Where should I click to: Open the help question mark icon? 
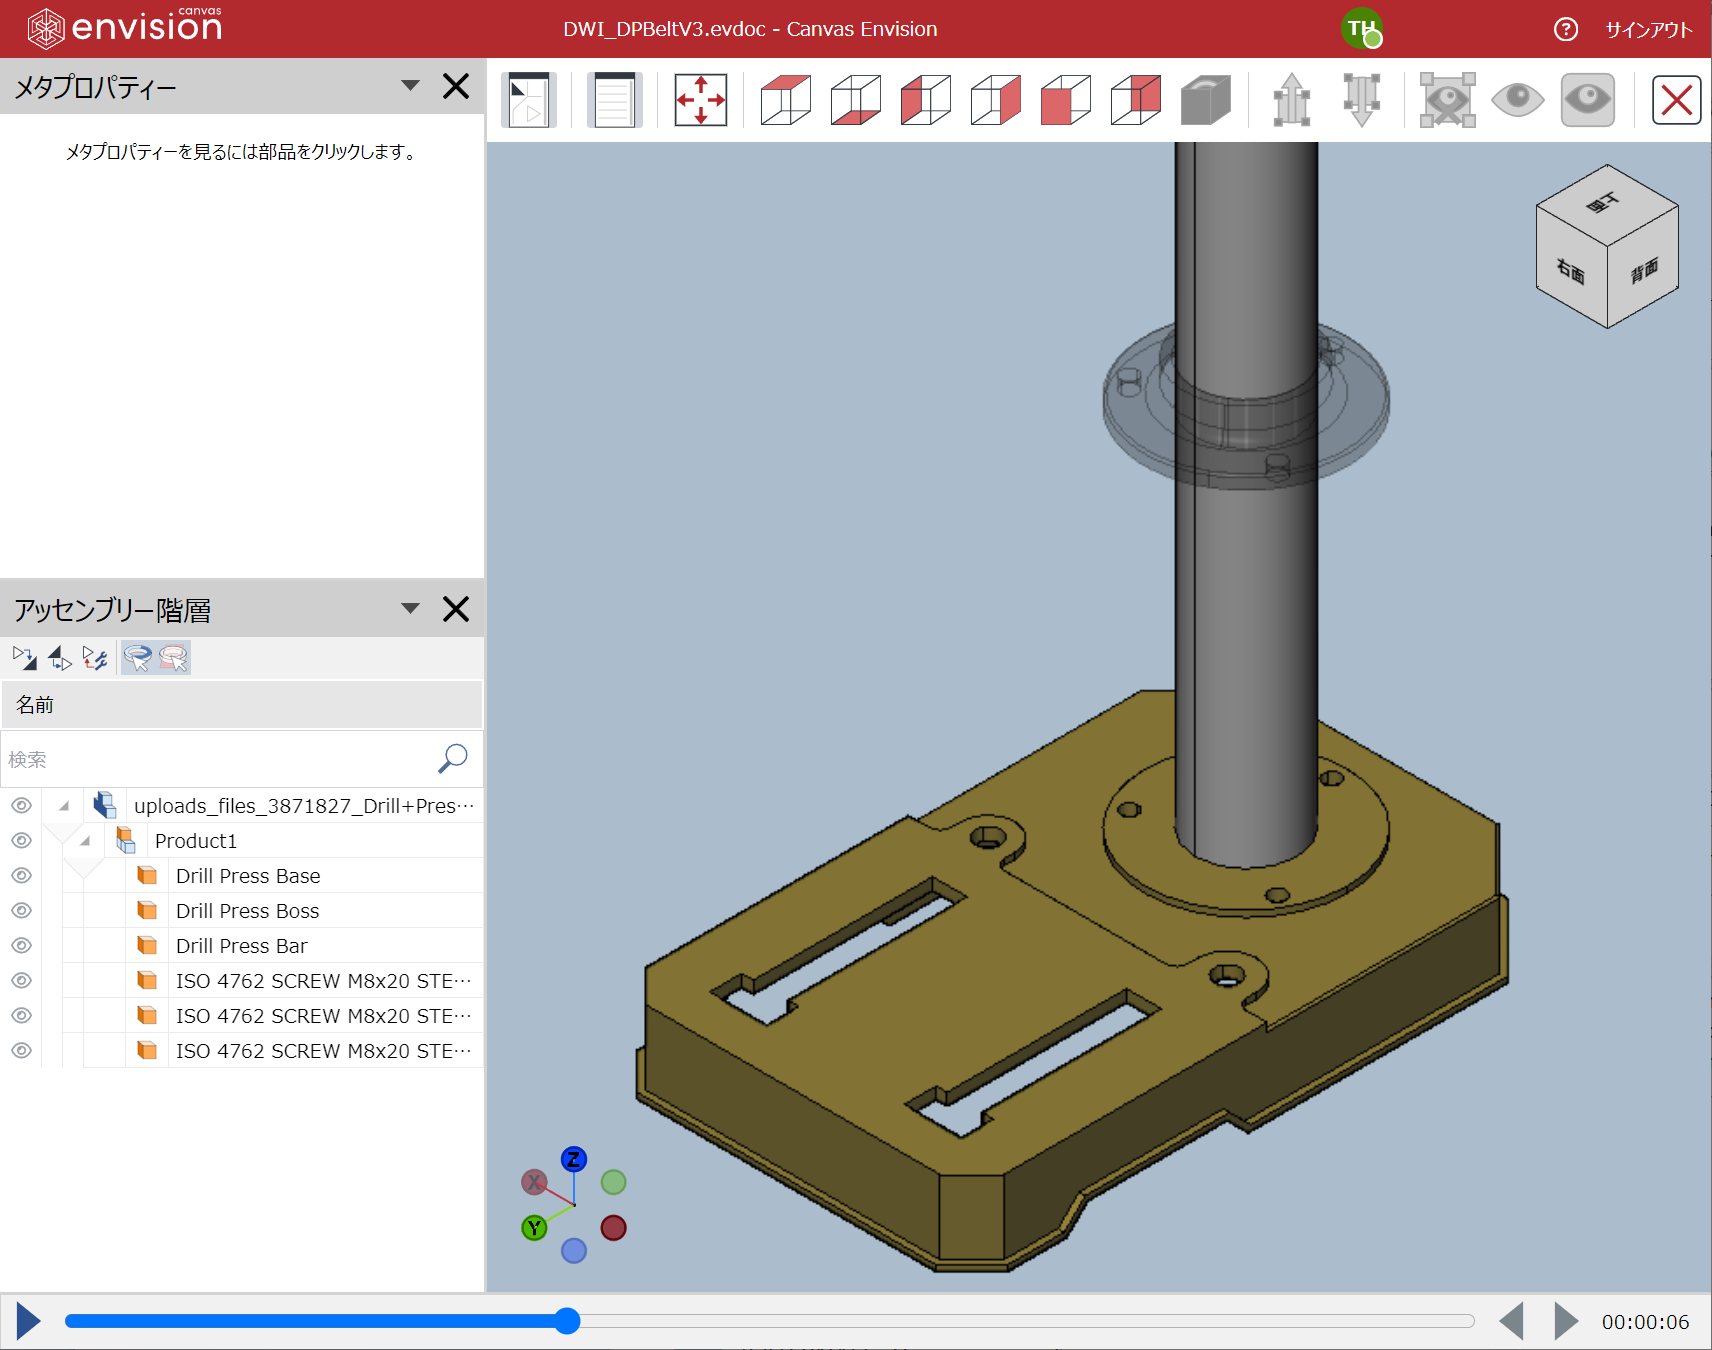pyautogui.click(x=1565, y=29)
